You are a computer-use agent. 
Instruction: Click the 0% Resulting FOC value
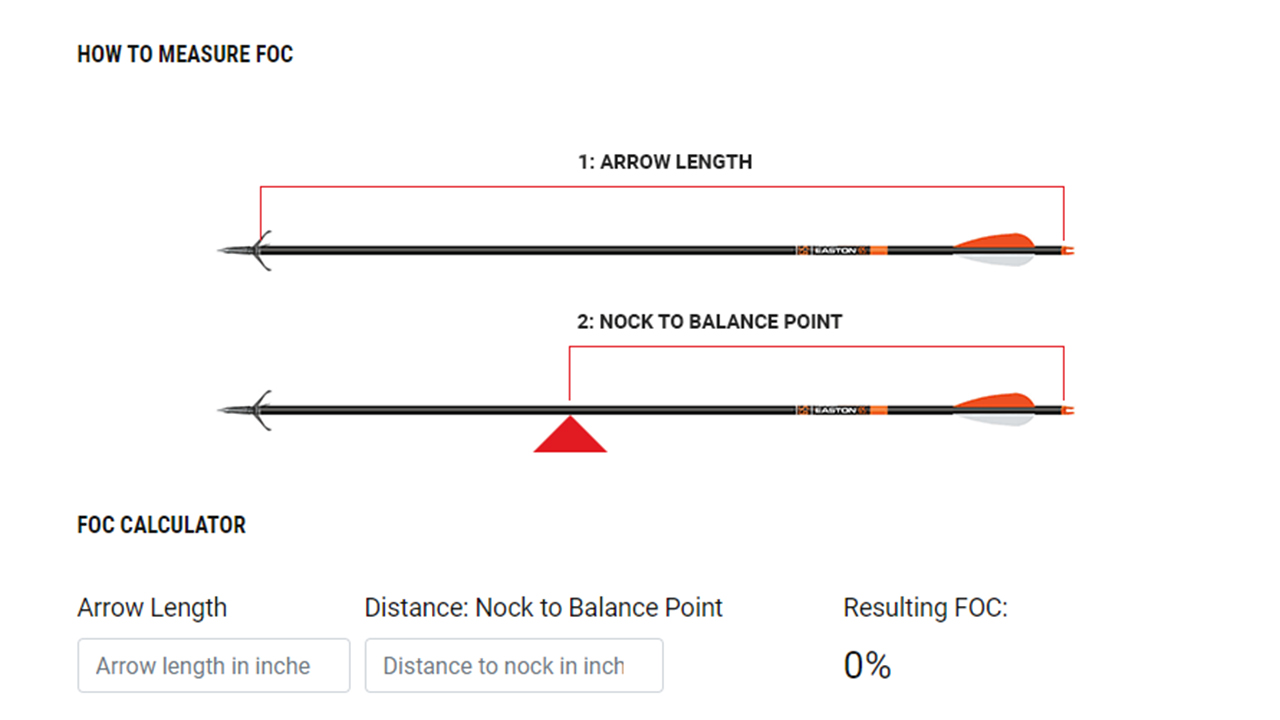[x=867, y=666]
